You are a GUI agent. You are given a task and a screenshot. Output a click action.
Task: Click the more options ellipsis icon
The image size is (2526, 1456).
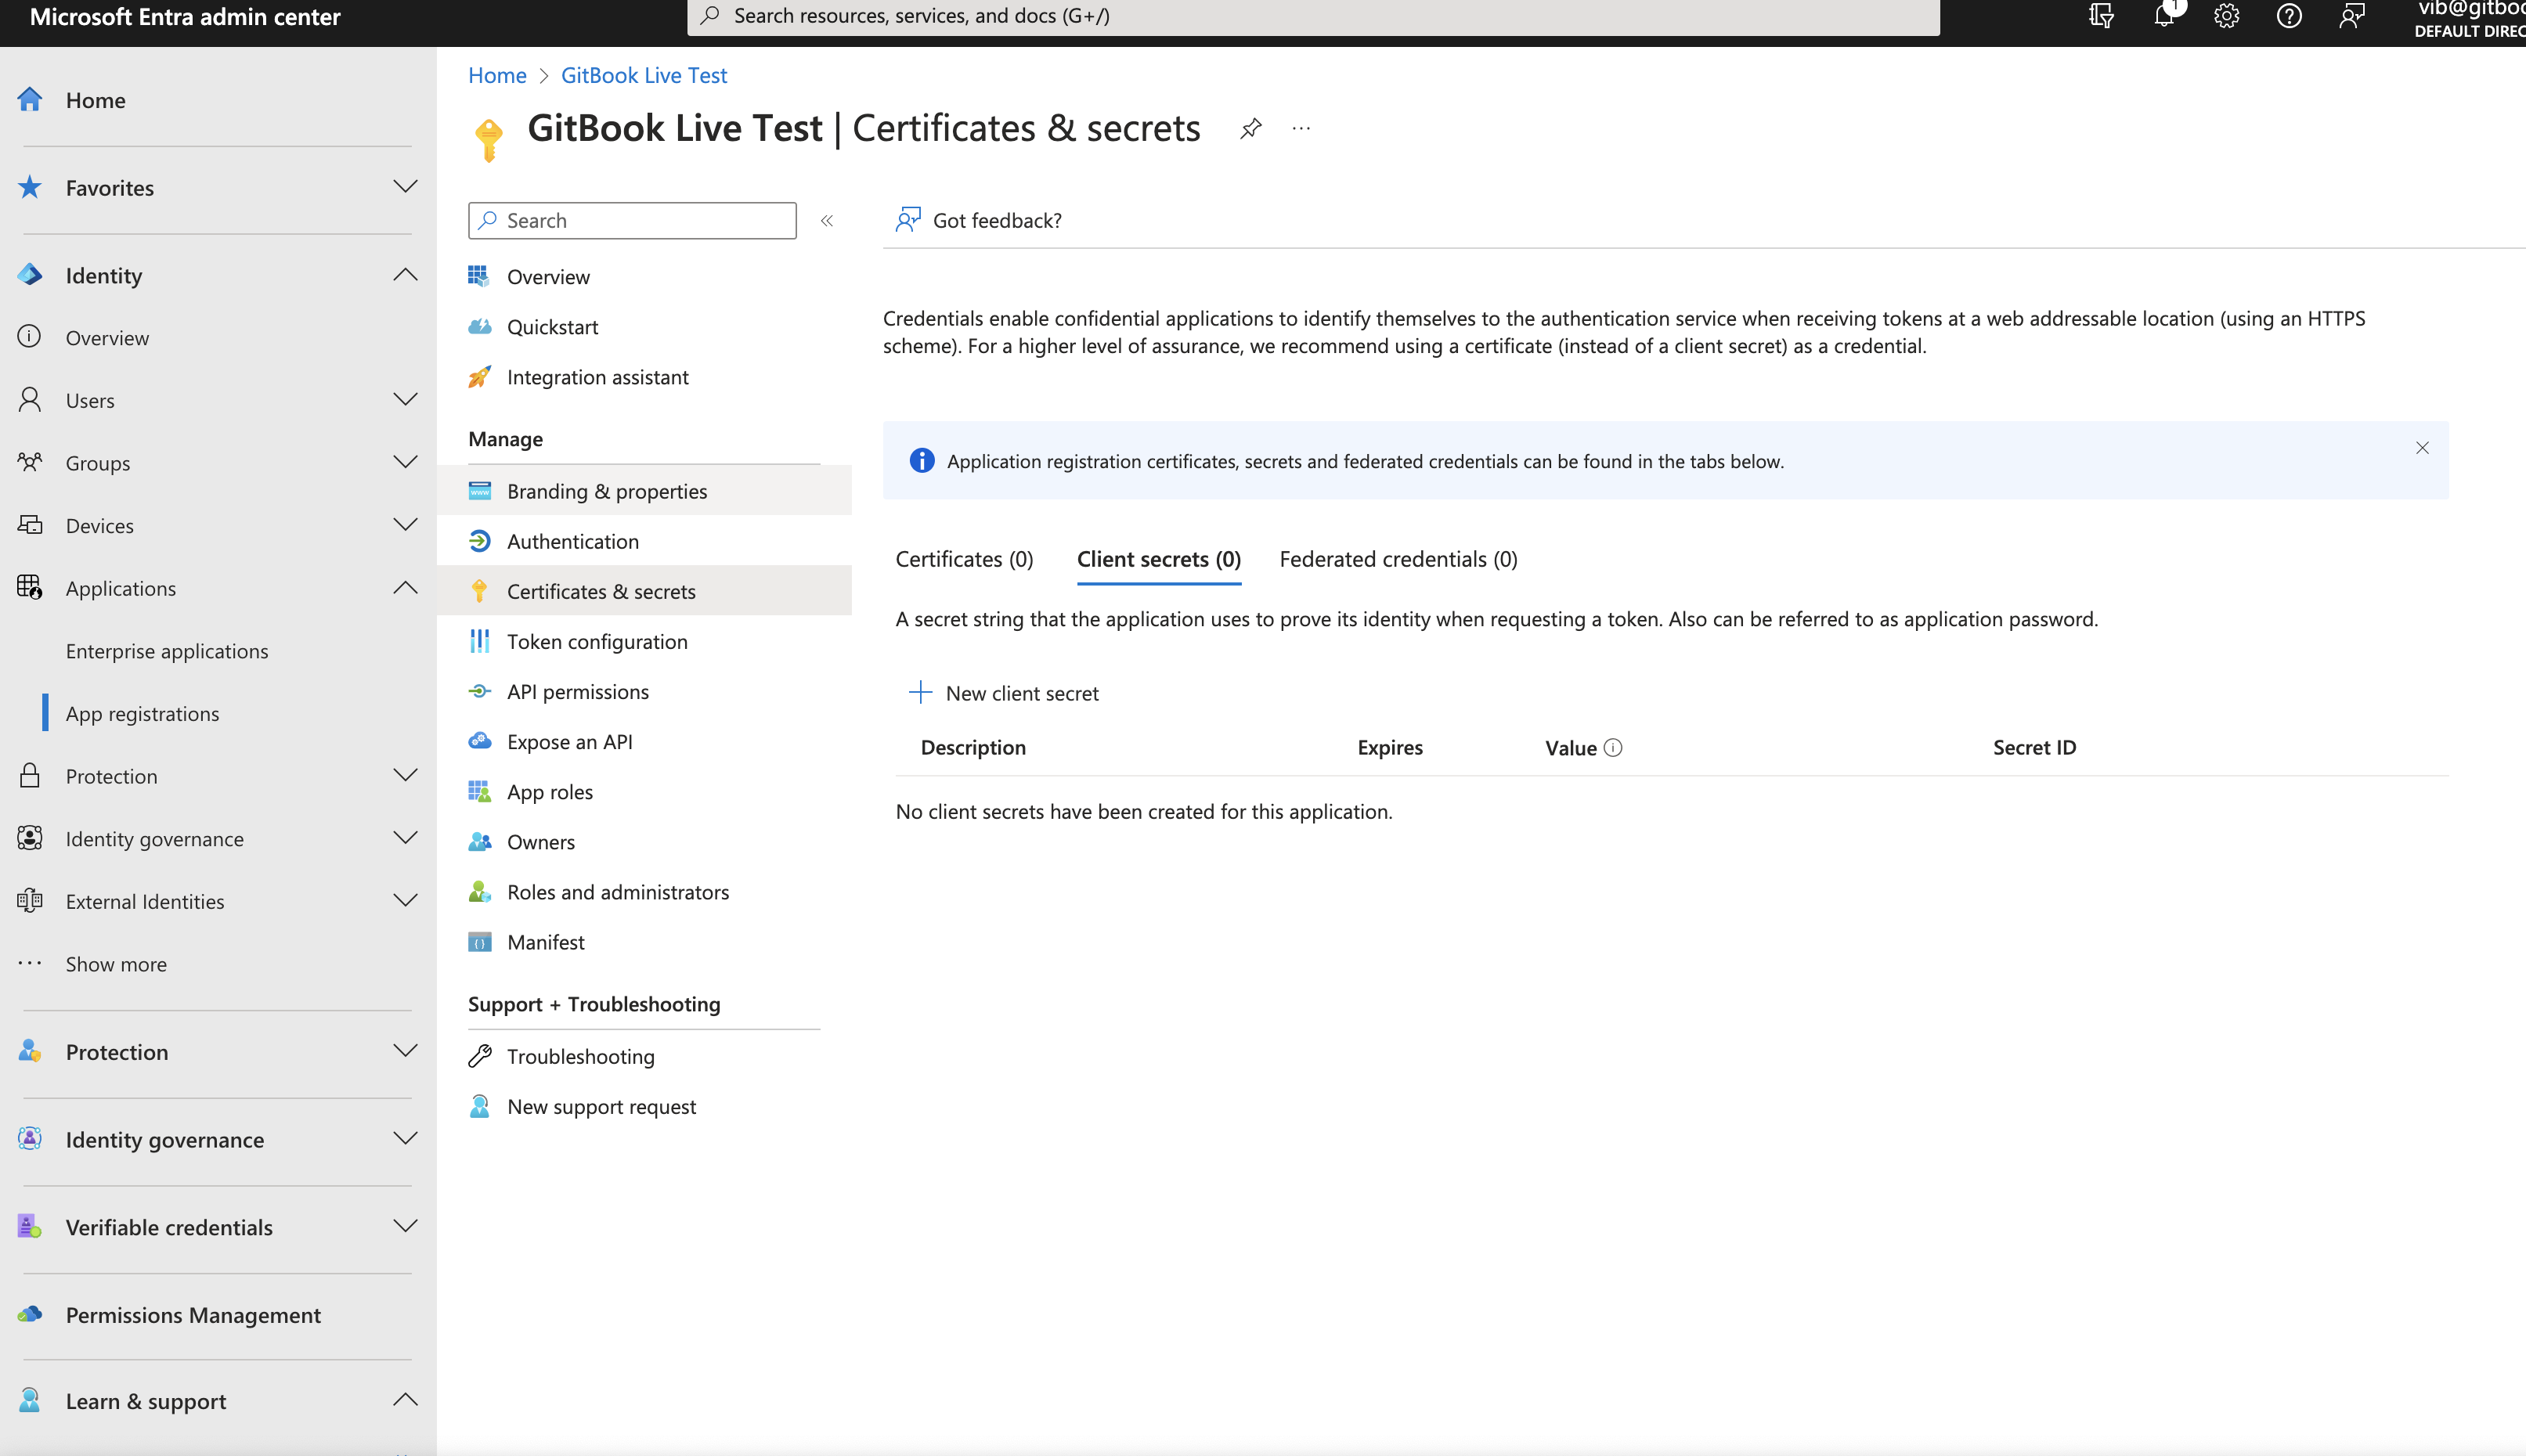click(x=1301, y=129)
